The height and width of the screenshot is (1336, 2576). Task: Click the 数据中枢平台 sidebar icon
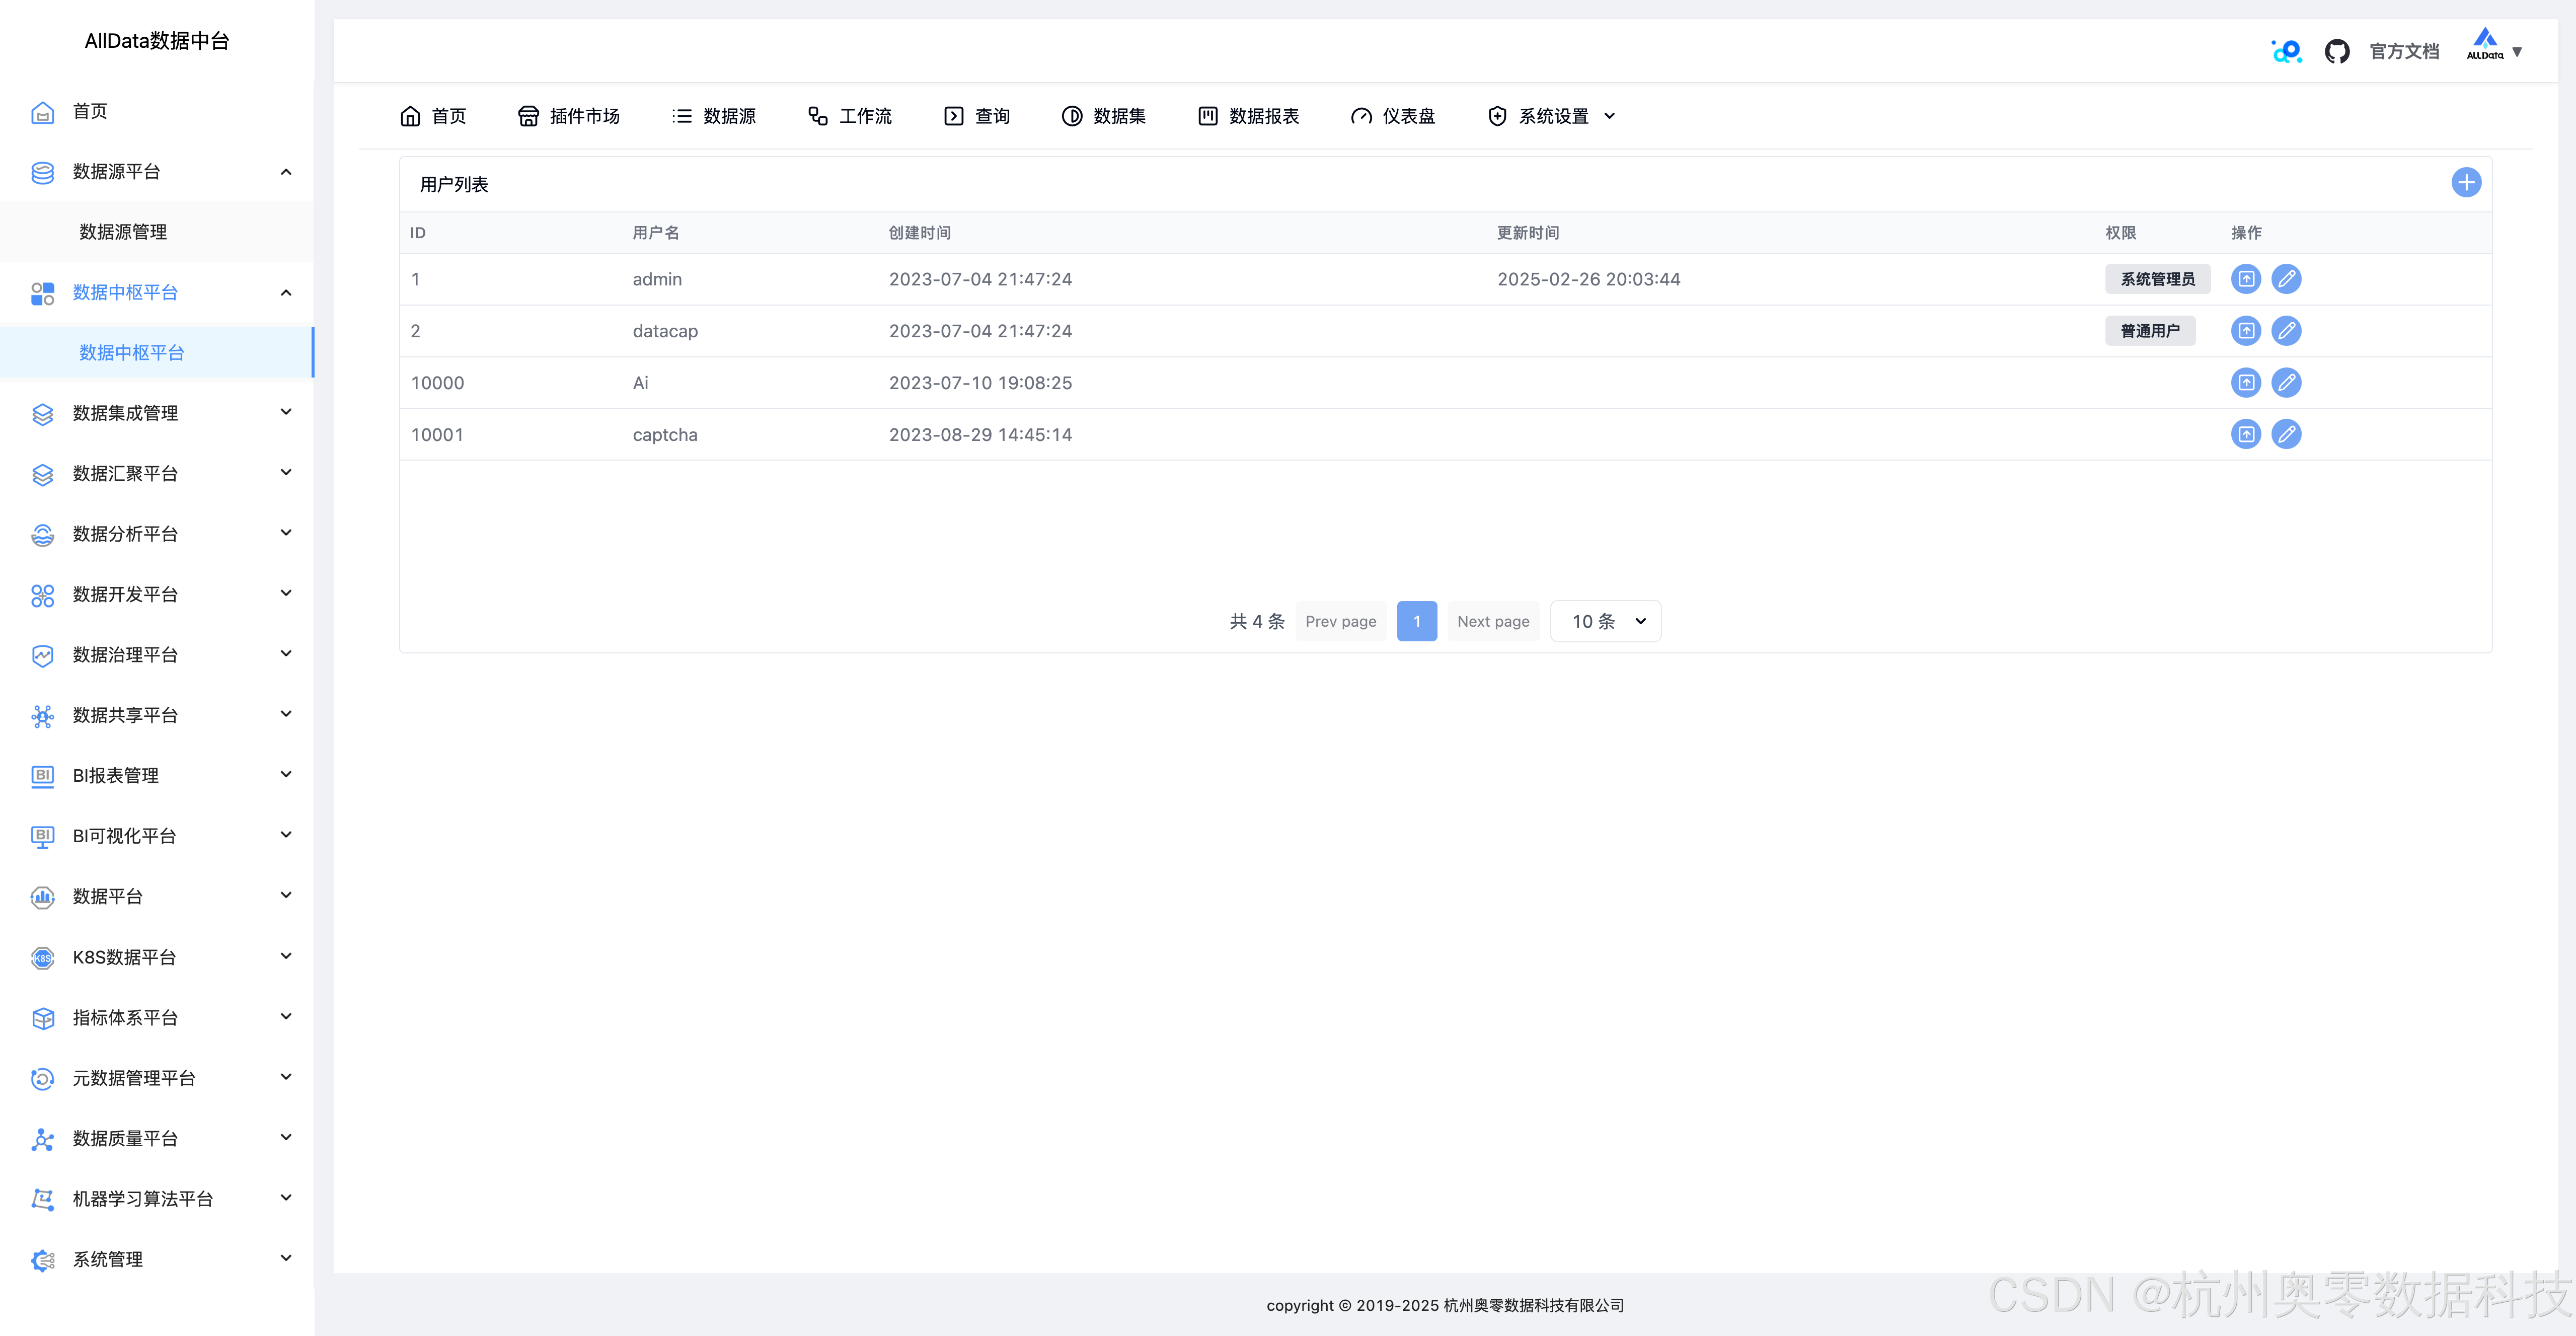click(x=42, y=293)
